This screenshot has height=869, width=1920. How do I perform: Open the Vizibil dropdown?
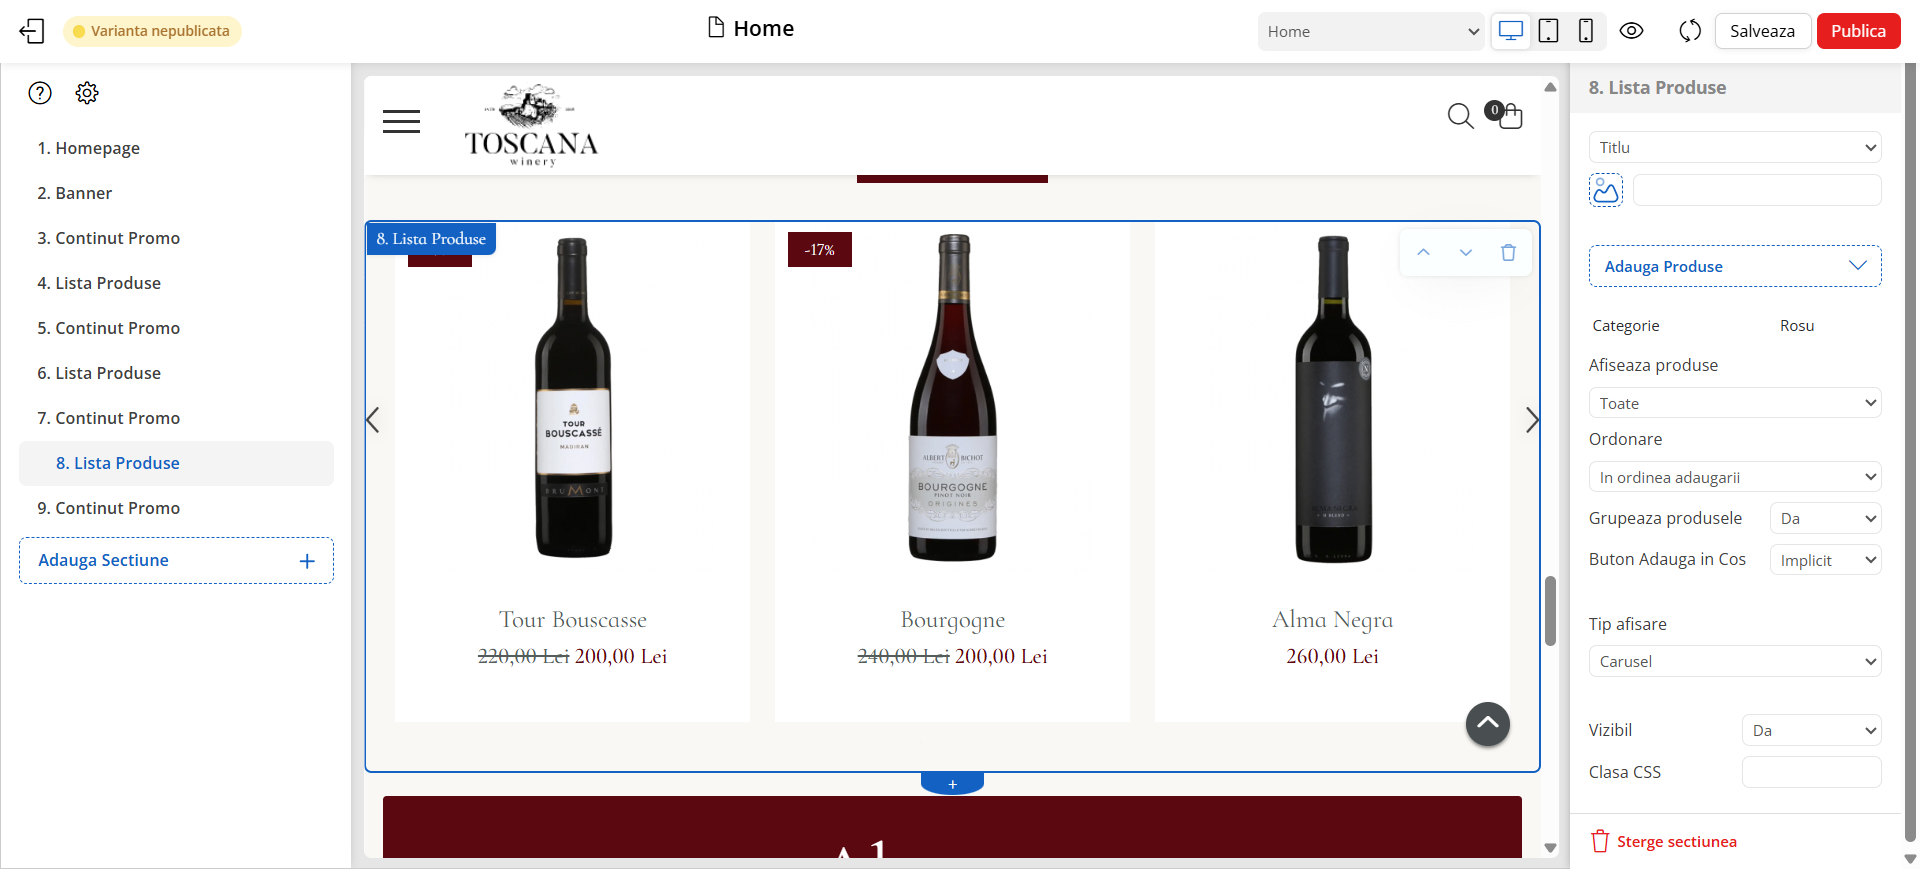point(1811,730)
